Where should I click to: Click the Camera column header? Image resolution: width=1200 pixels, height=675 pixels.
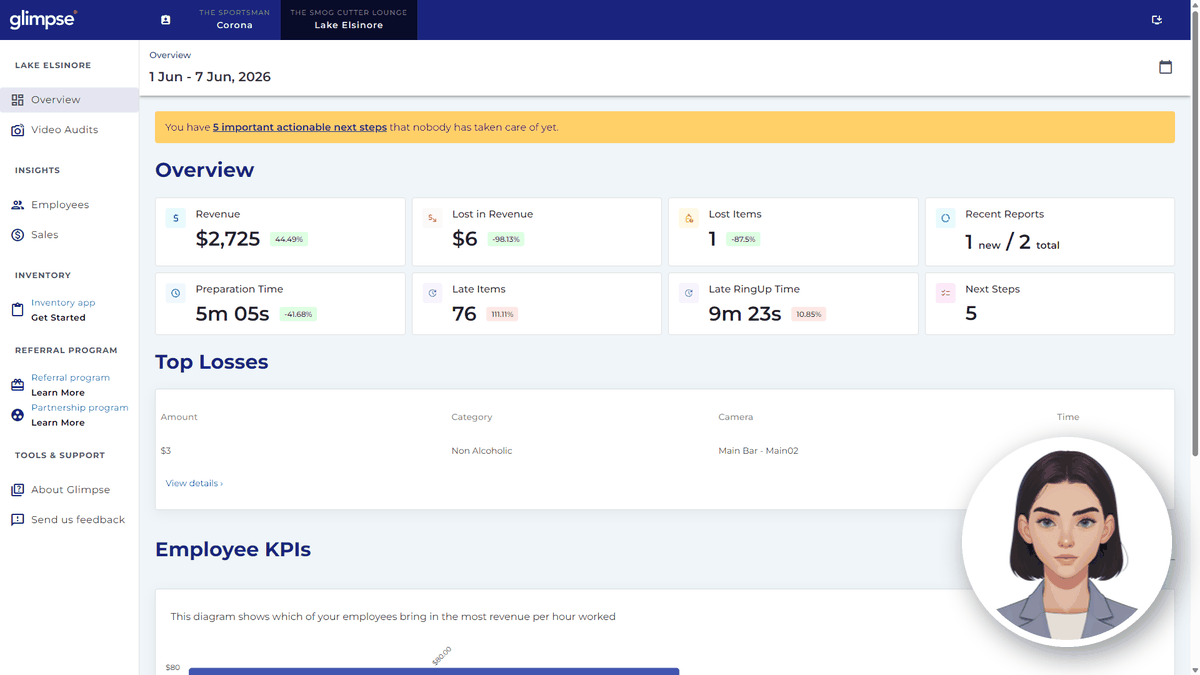(x=735, y=417)
